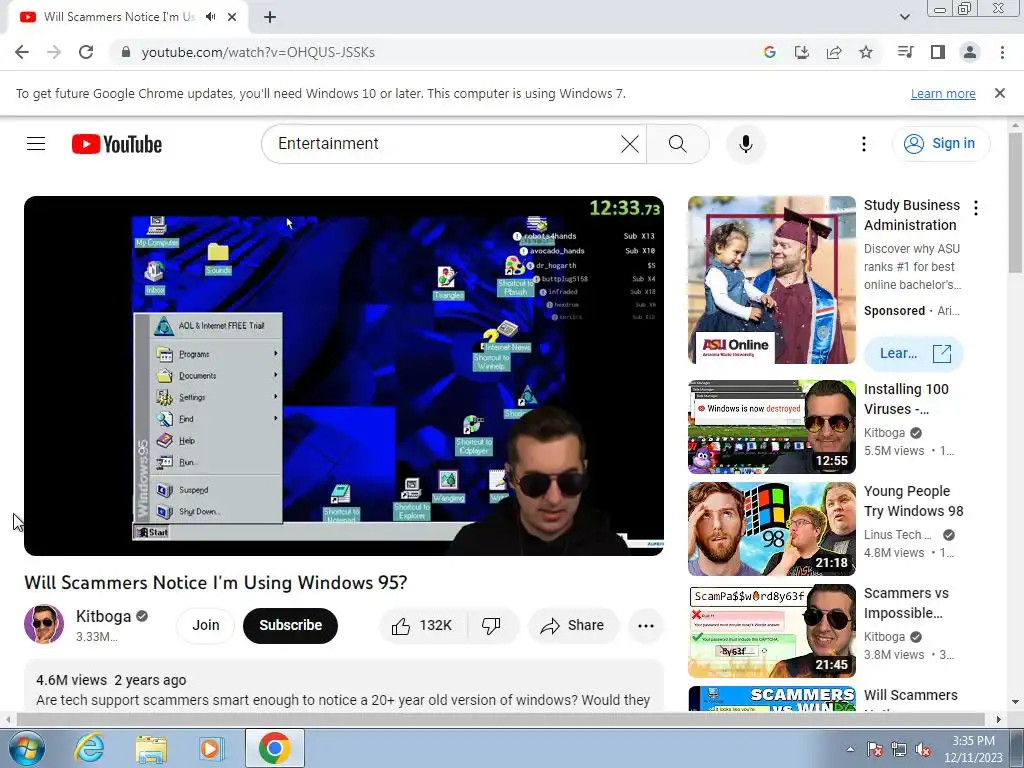Click the video player
The height and width of the screenshot is (768, 1024).
[344, 376]
